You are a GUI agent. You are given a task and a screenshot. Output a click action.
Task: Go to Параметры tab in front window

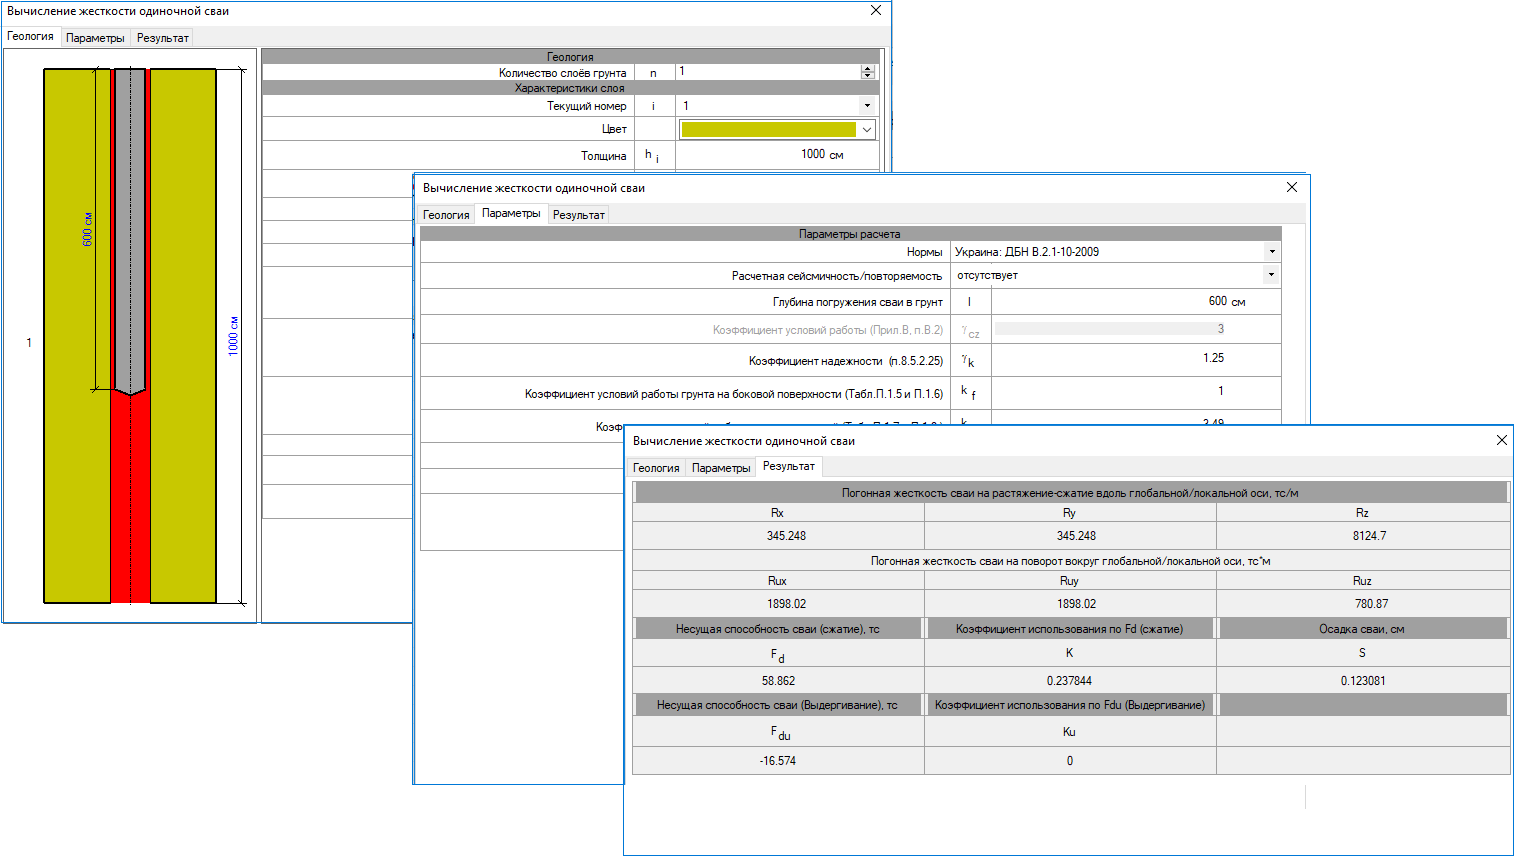point(721,468)
